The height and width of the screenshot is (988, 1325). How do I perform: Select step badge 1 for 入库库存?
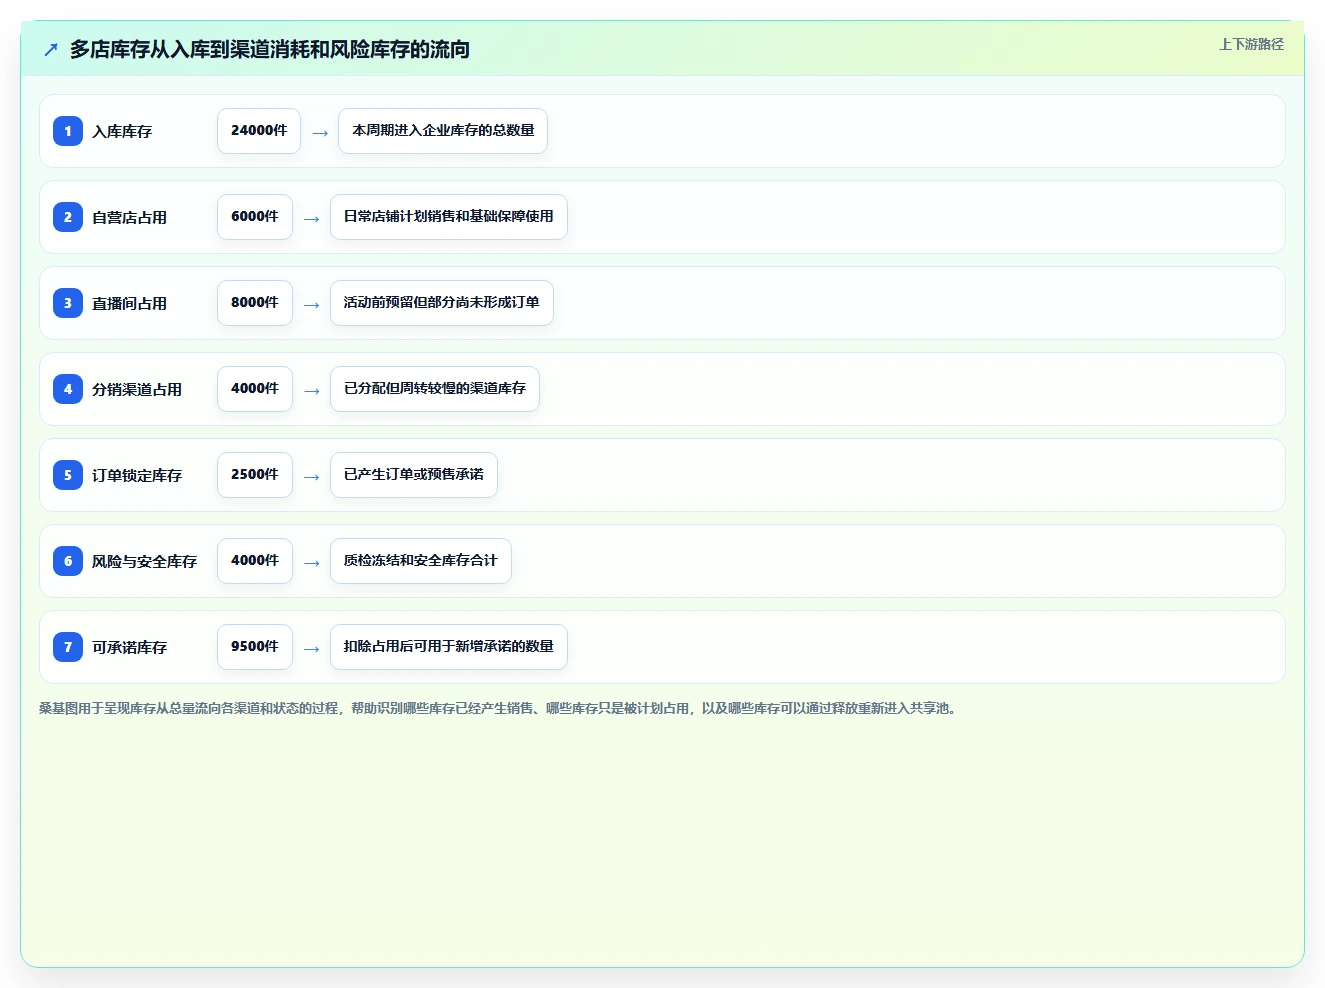(x=68, y=131)
